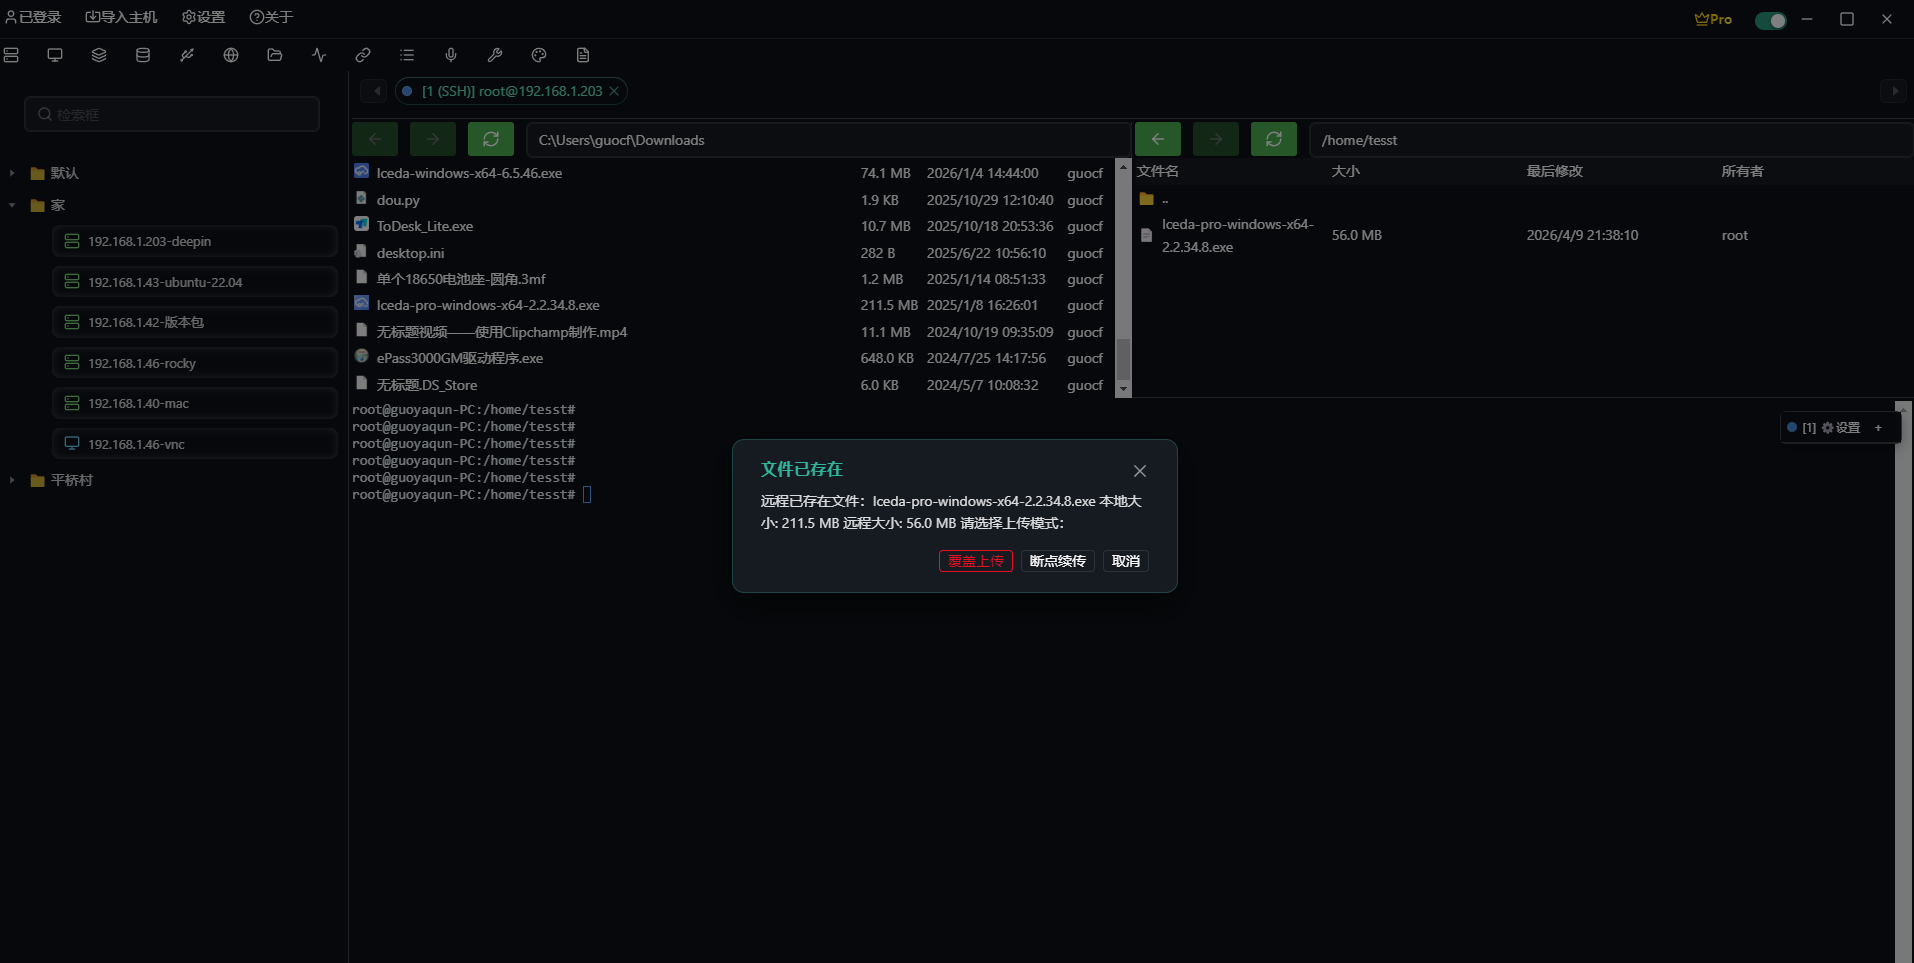Toggle the switch next to Pro
Image resolution: width=1914 pixels, height=963 pixels.
pos(1770,20)
